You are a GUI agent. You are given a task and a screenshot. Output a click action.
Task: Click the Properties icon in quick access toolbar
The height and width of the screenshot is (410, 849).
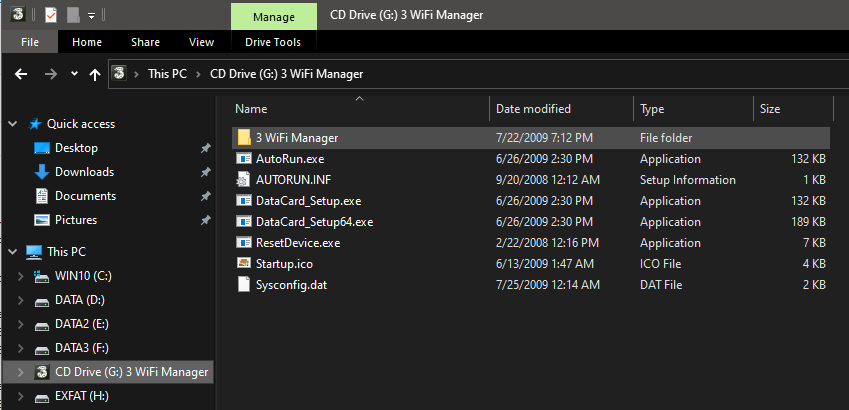[50, 15]
